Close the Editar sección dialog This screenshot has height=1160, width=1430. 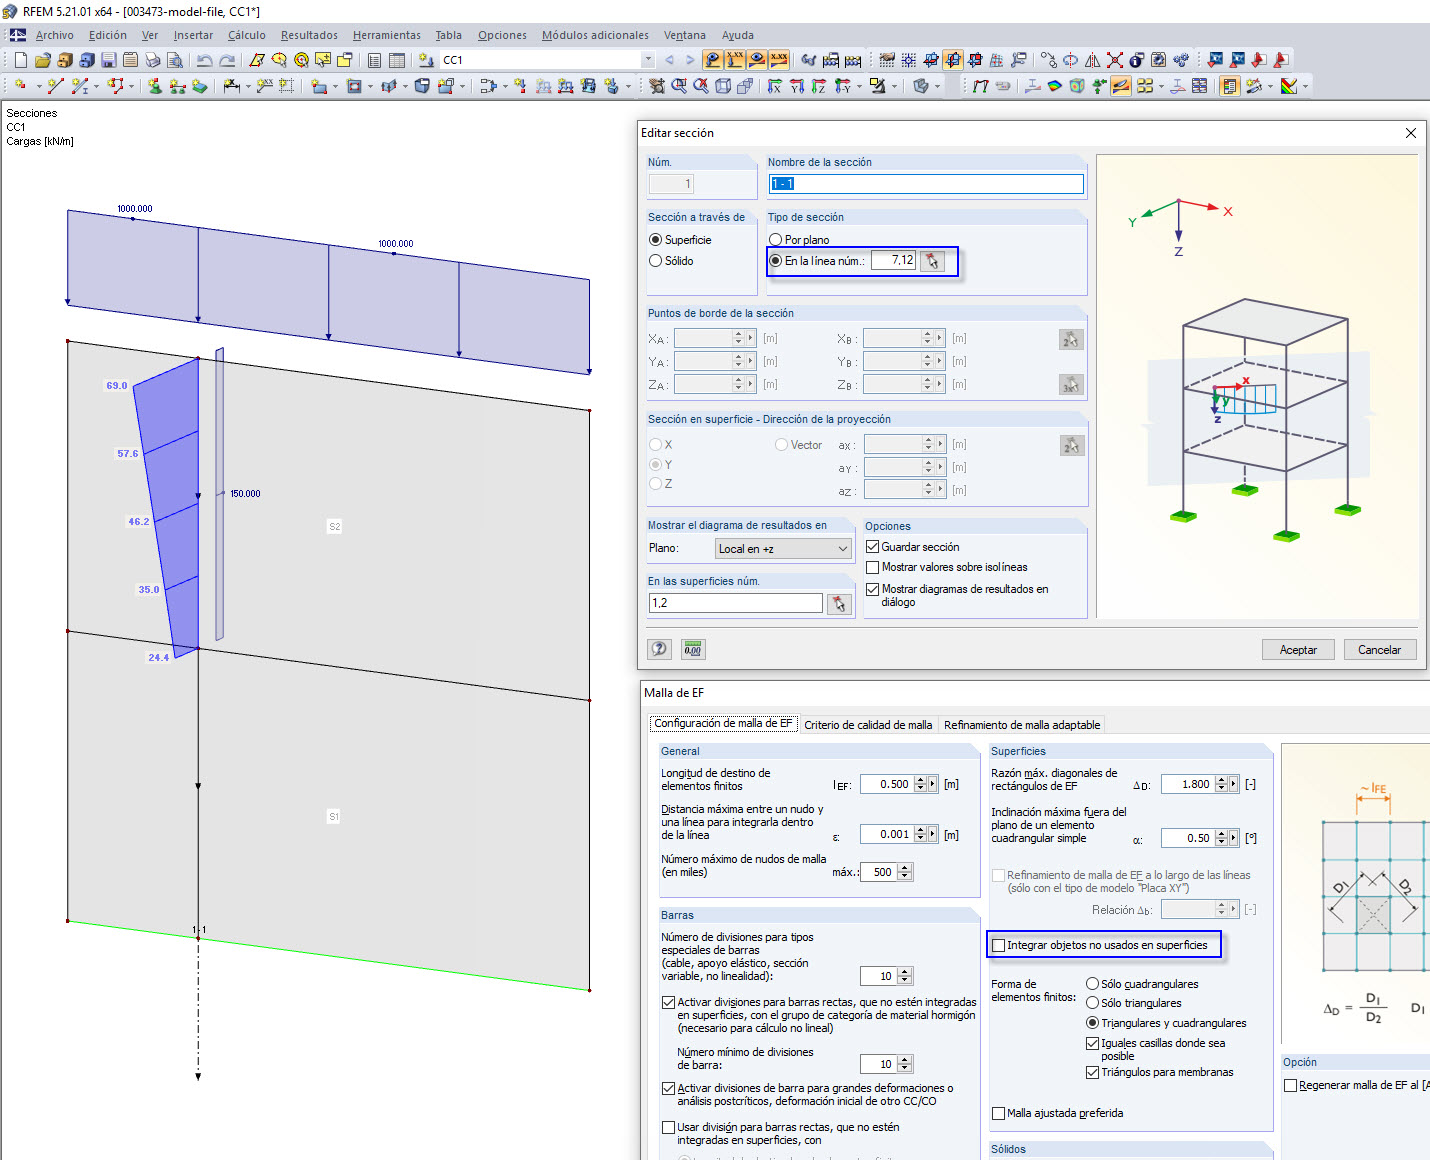(x=1411, y=133)
